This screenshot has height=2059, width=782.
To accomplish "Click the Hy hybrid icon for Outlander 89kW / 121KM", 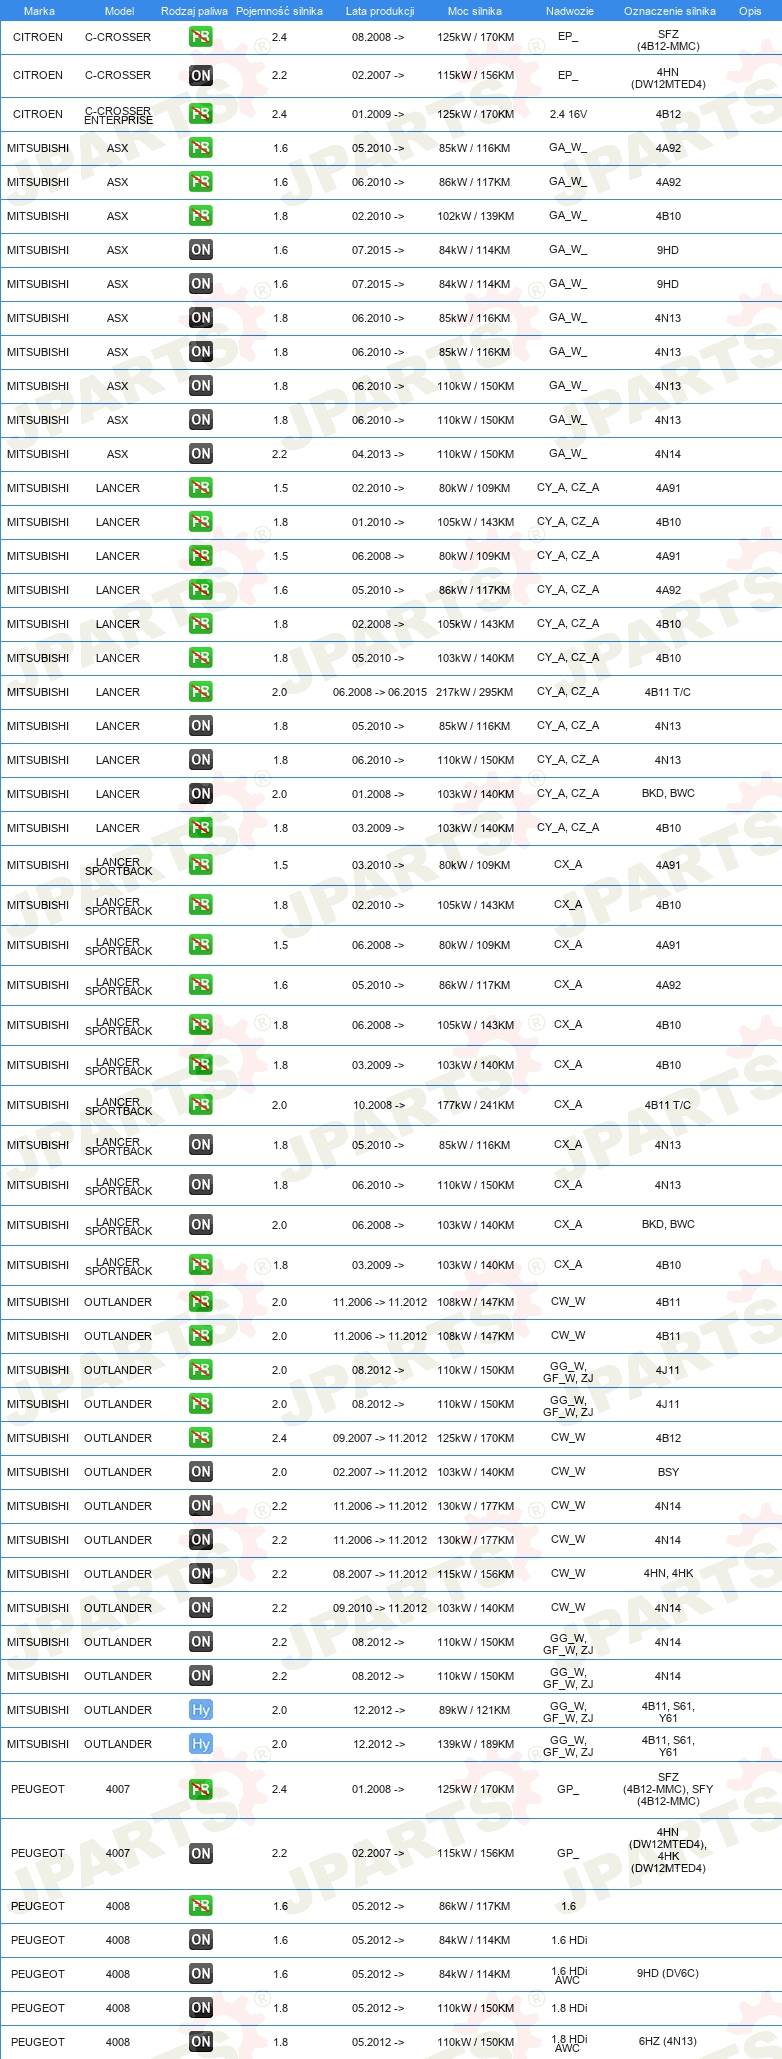I will tap(201, 1710).
